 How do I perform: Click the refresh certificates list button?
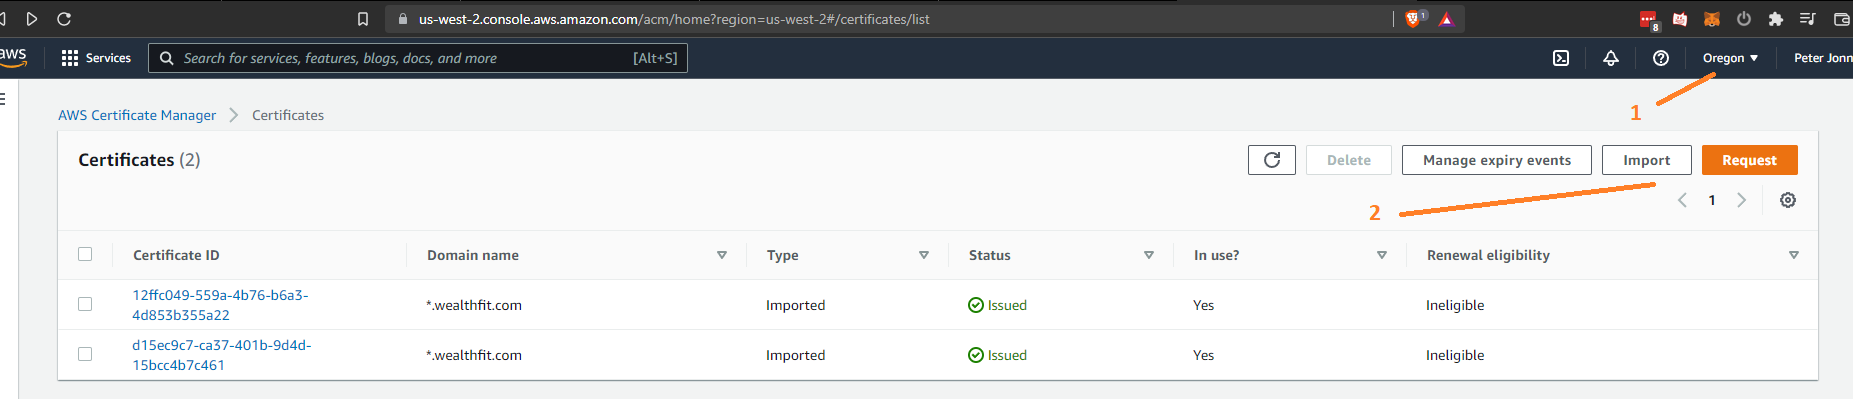click(x=1272, y=160)
